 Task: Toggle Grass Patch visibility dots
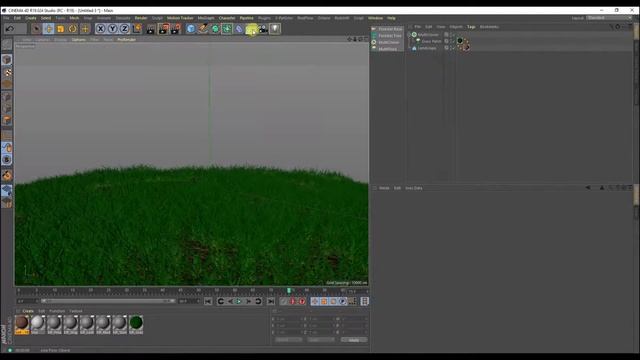coord(451,41)
